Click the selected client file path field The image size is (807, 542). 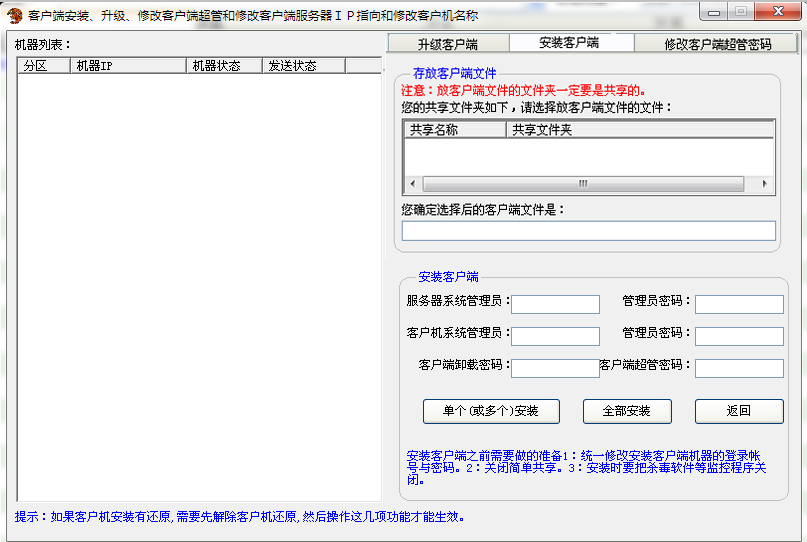tap(588, 231)
